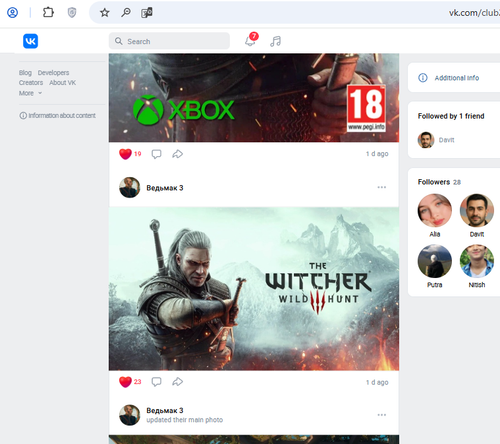Open follower Putra's profile picture
Screen dimensions: 500x444
point(435,261)
